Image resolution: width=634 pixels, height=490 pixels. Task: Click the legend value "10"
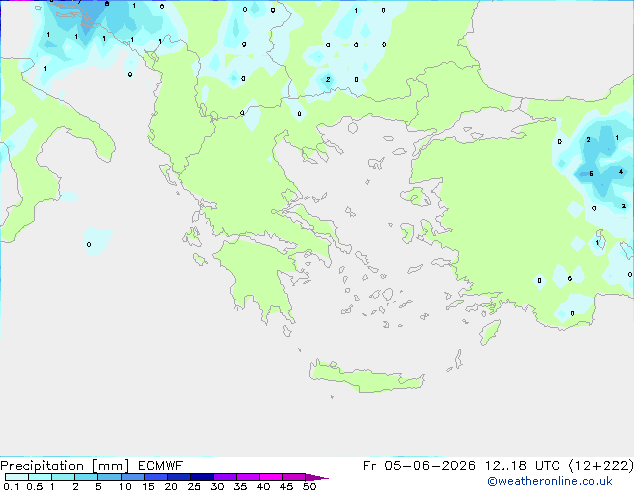click(x=125, y=486)
